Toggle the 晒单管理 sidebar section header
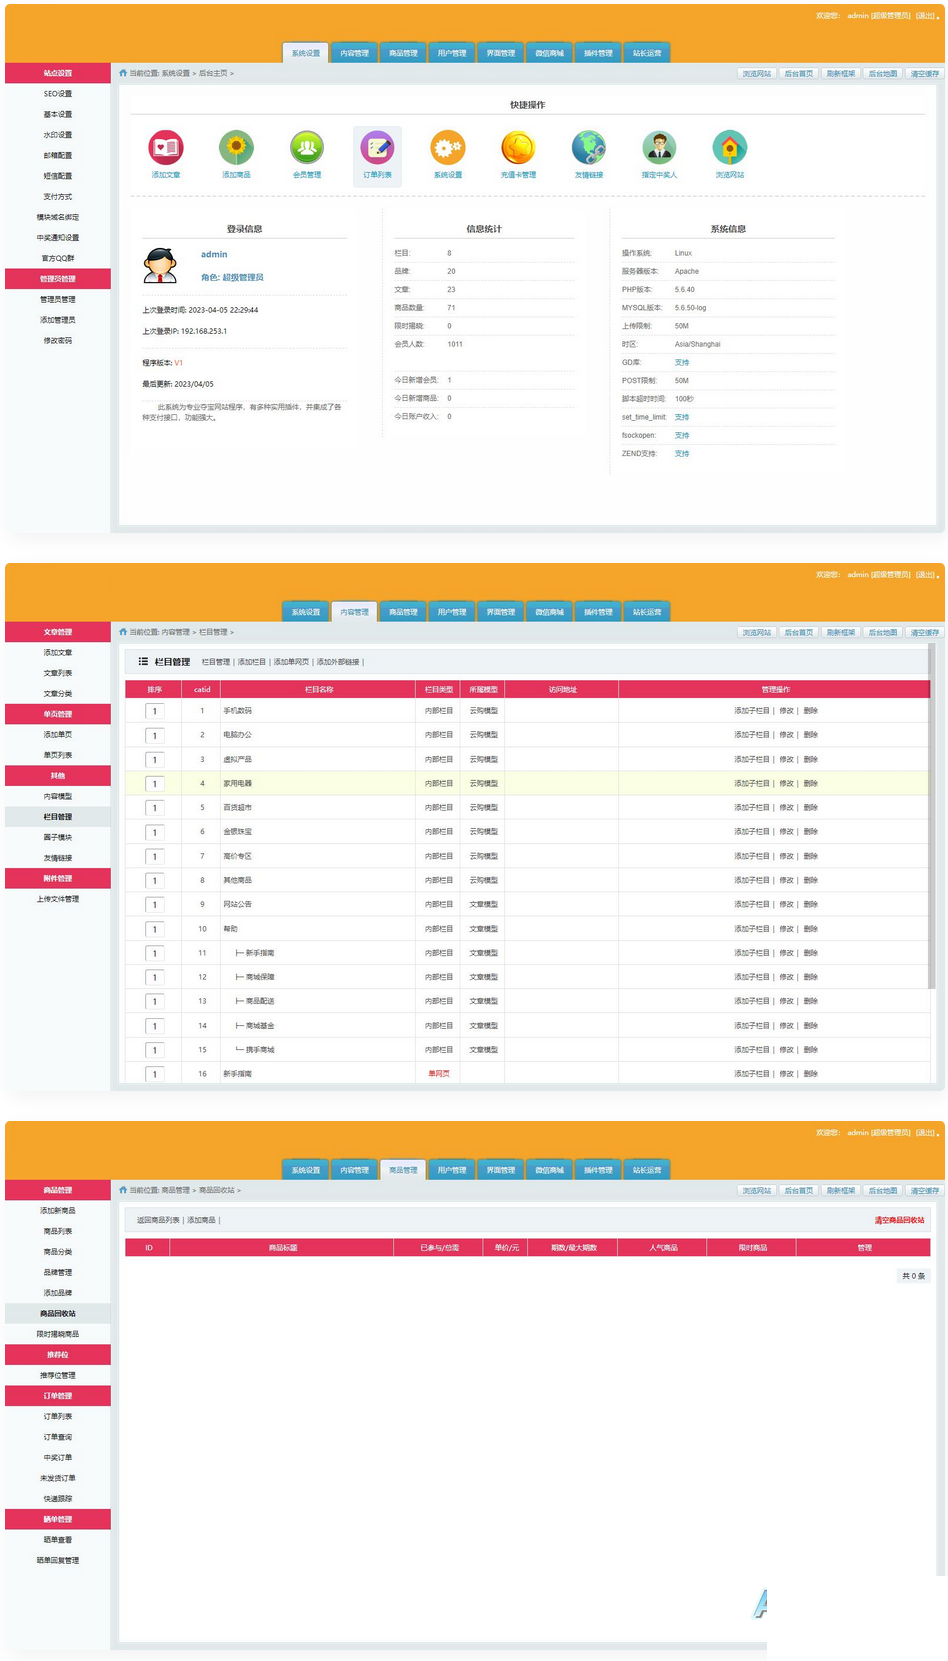The height and width of the screenshot is (1661, 948). 58,1519
